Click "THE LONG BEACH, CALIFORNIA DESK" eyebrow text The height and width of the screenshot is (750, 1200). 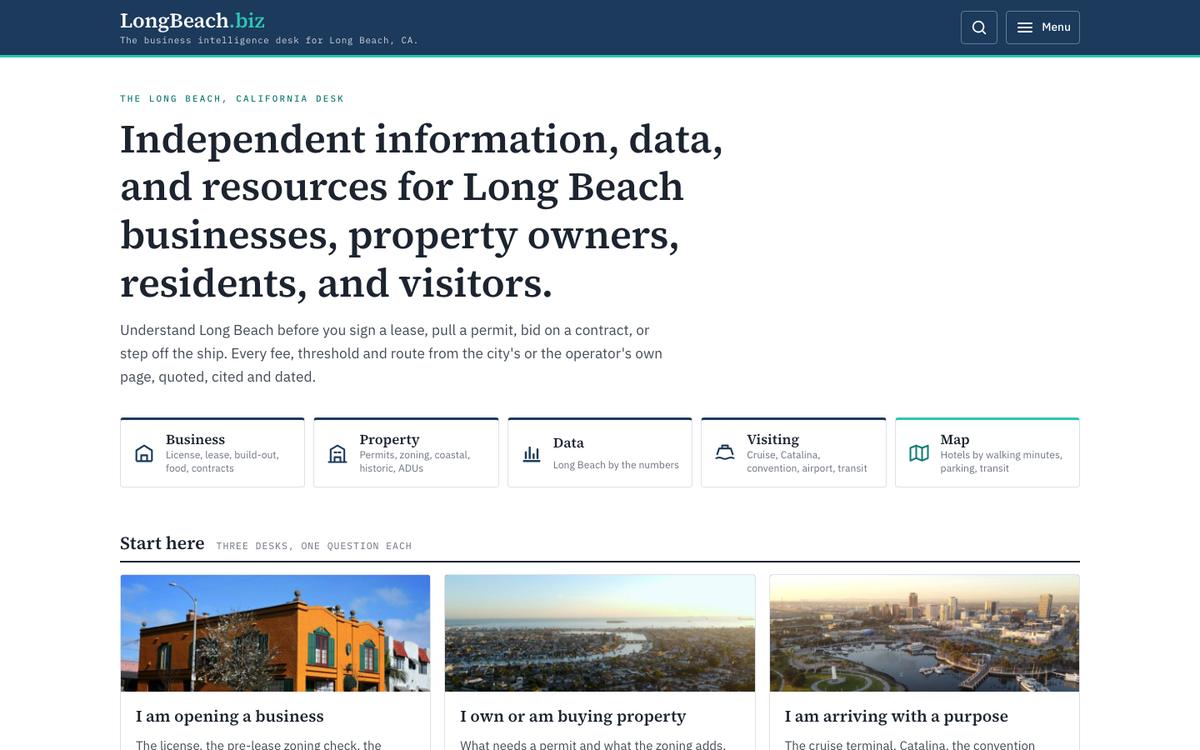pyautogui.click(x=232, y=99)
